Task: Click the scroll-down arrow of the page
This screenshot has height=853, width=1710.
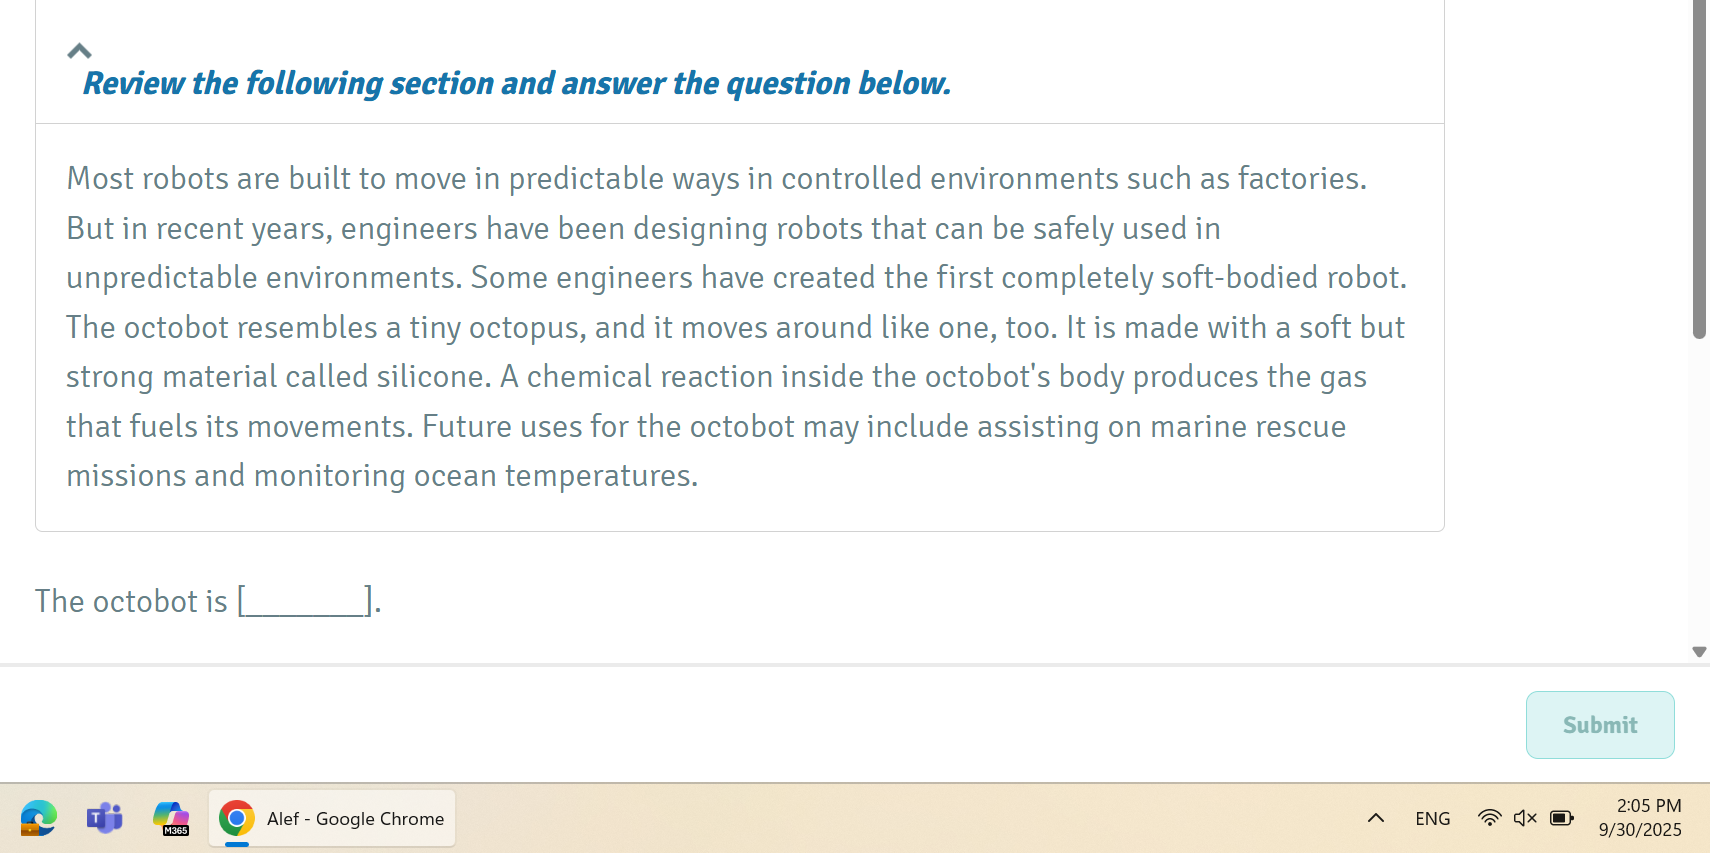Action: tap(1699, 652)
